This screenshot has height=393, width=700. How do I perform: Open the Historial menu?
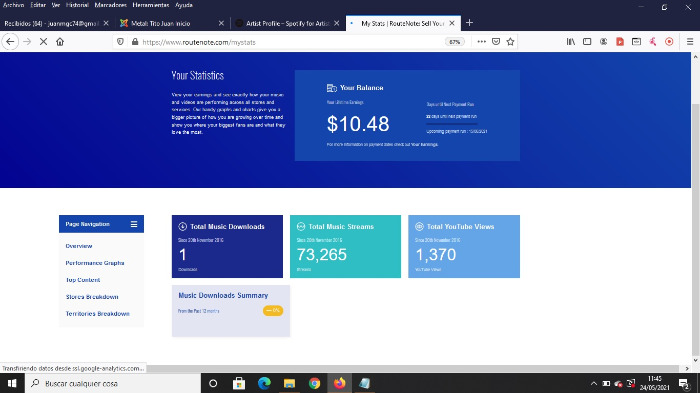[77, 5]
